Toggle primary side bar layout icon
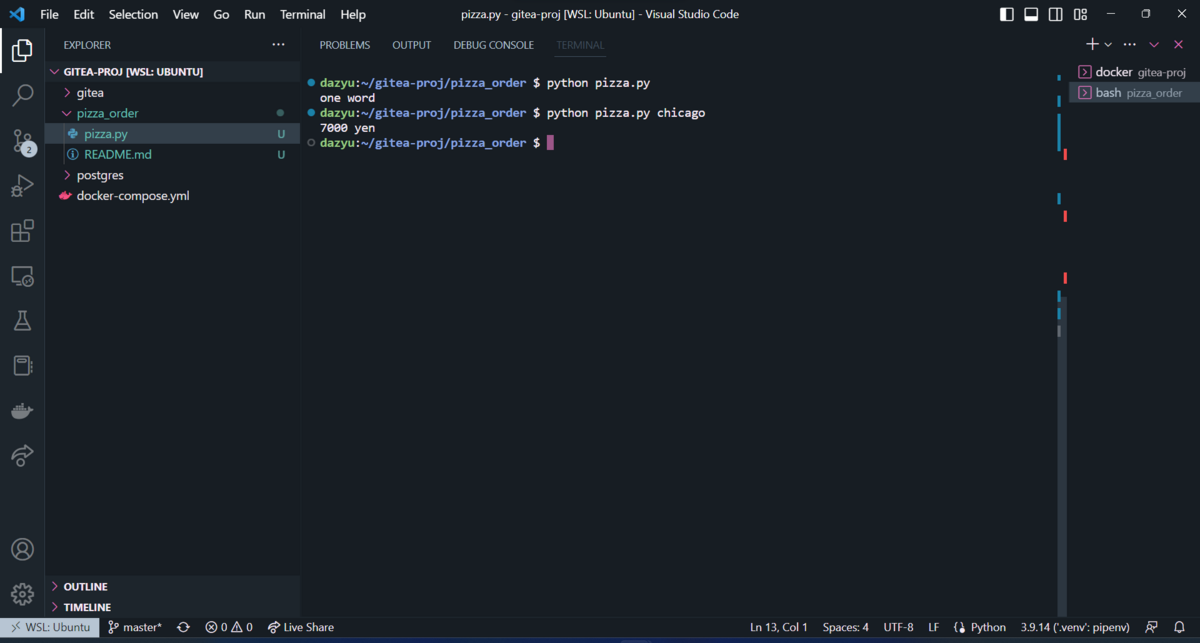1200x643 pixels. click(1006, 15)
